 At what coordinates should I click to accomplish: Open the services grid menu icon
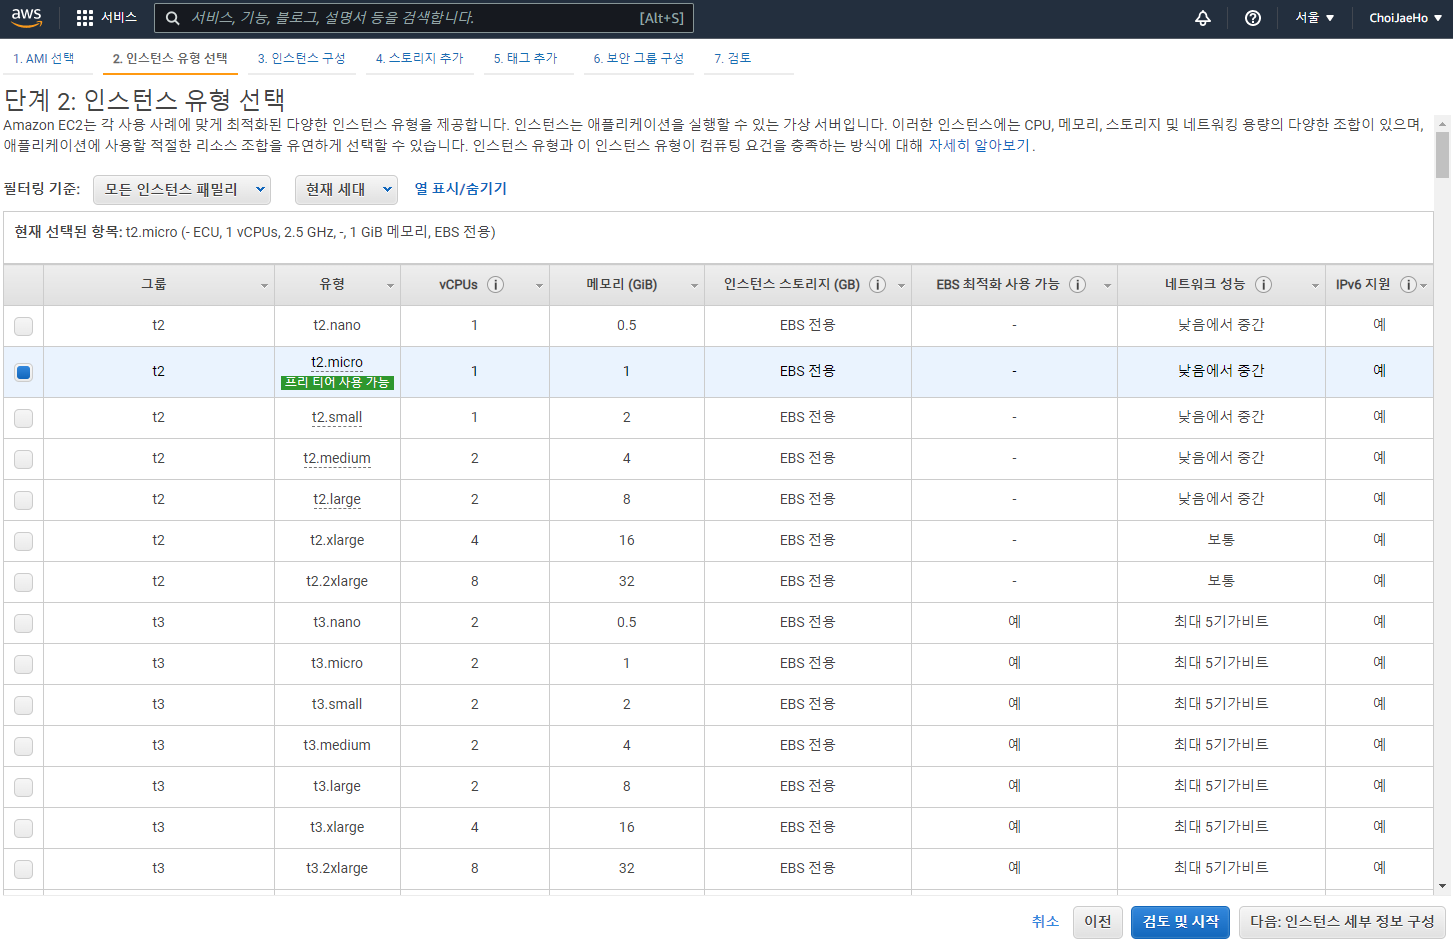[85, 18]
